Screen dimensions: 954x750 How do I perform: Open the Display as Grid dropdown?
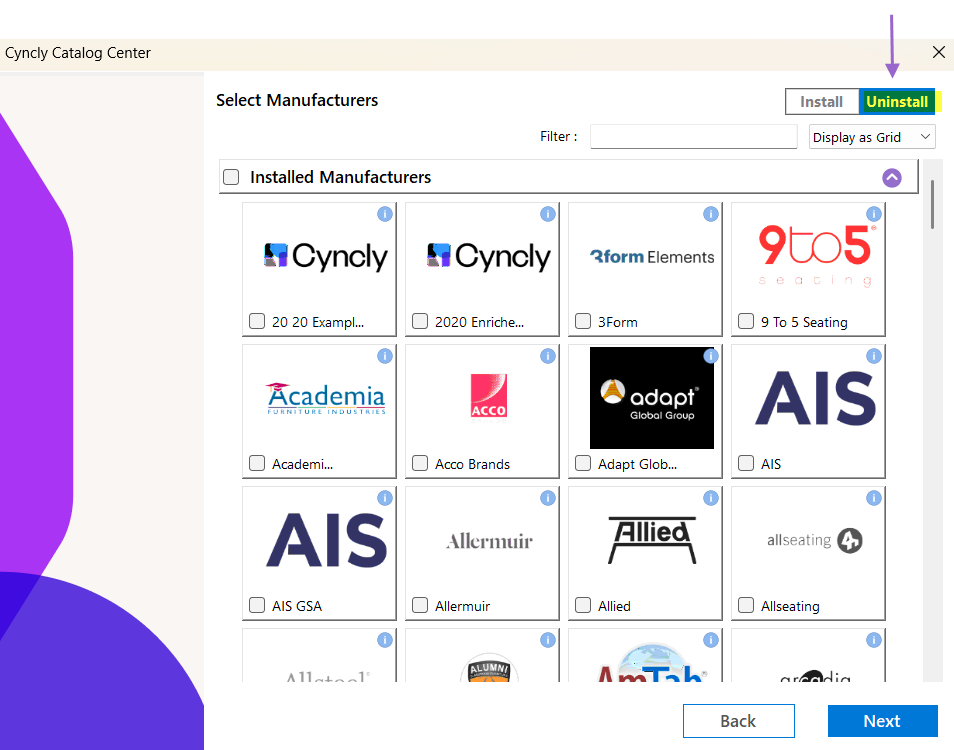(872, 137)
